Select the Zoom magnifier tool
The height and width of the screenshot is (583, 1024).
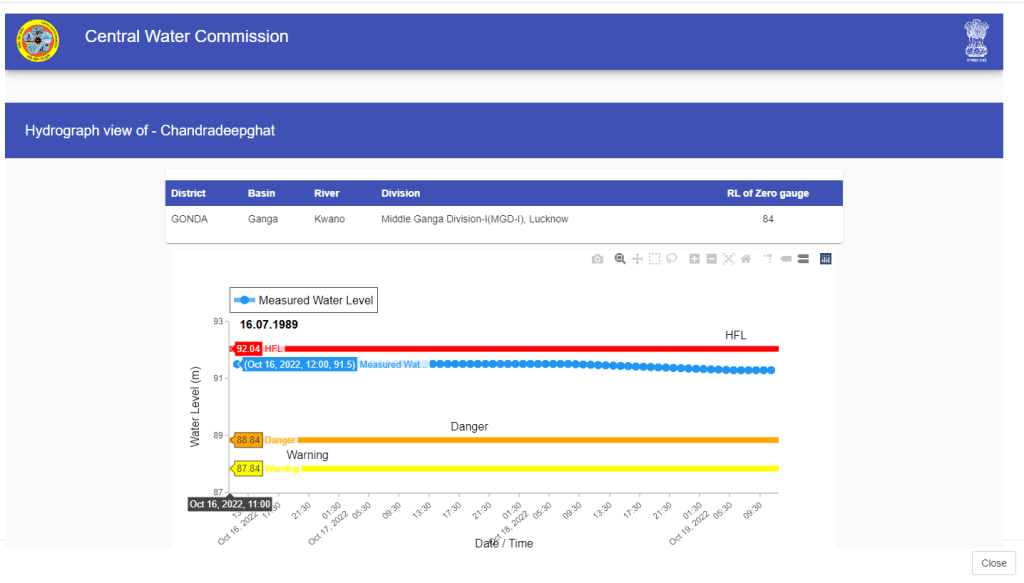(x=620, y=259)
